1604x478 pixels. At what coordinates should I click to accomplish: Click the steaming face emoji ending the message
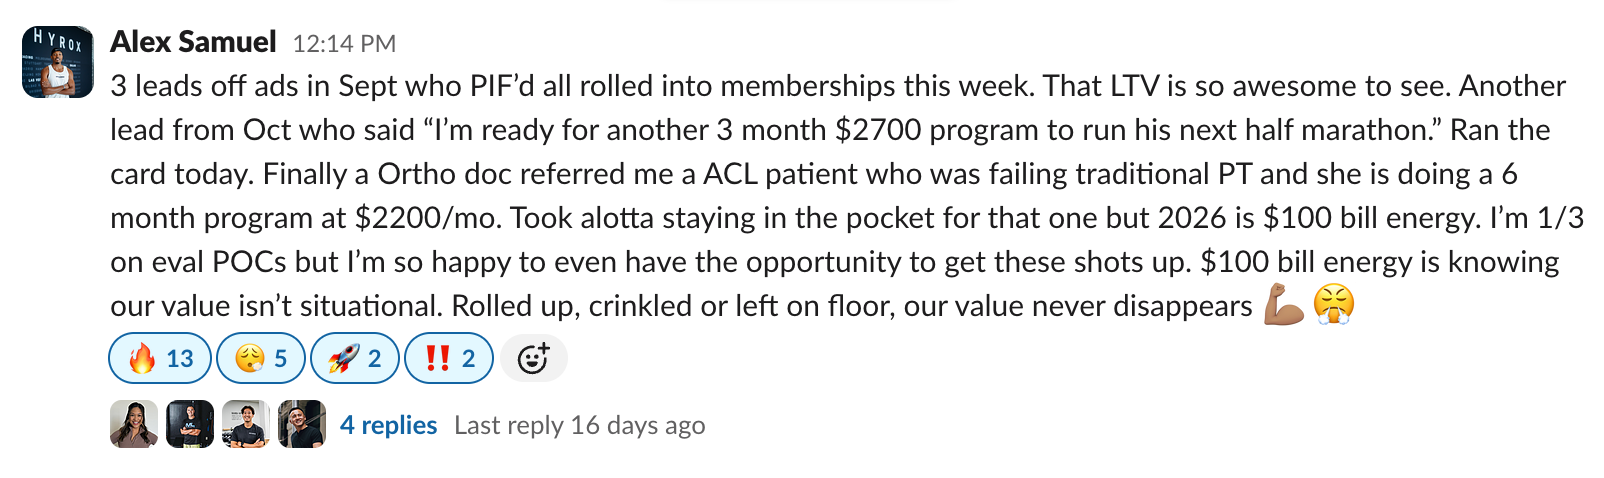1334,305
